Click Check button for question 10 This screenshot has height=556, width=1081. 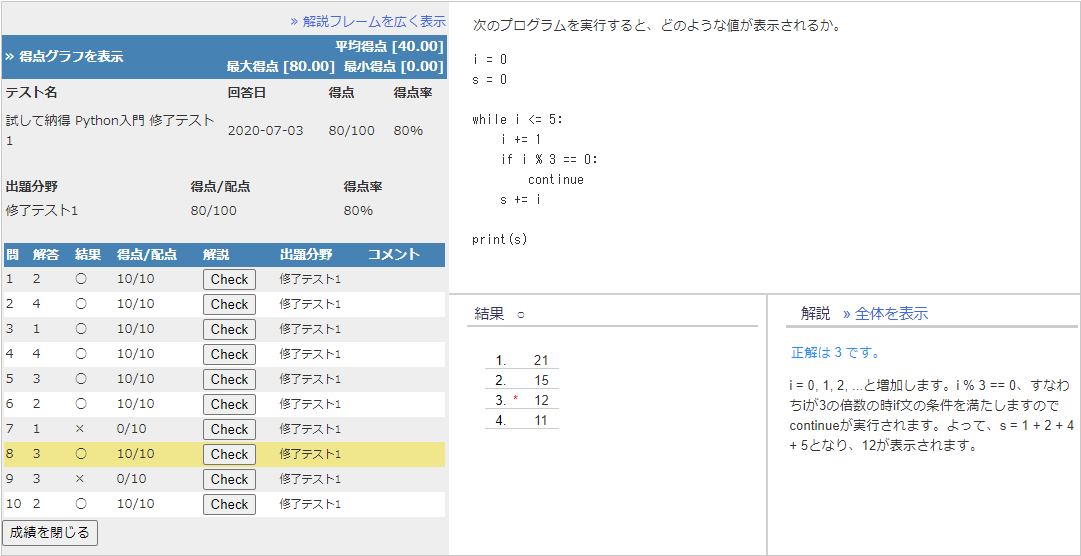click(x=229, y=504)
